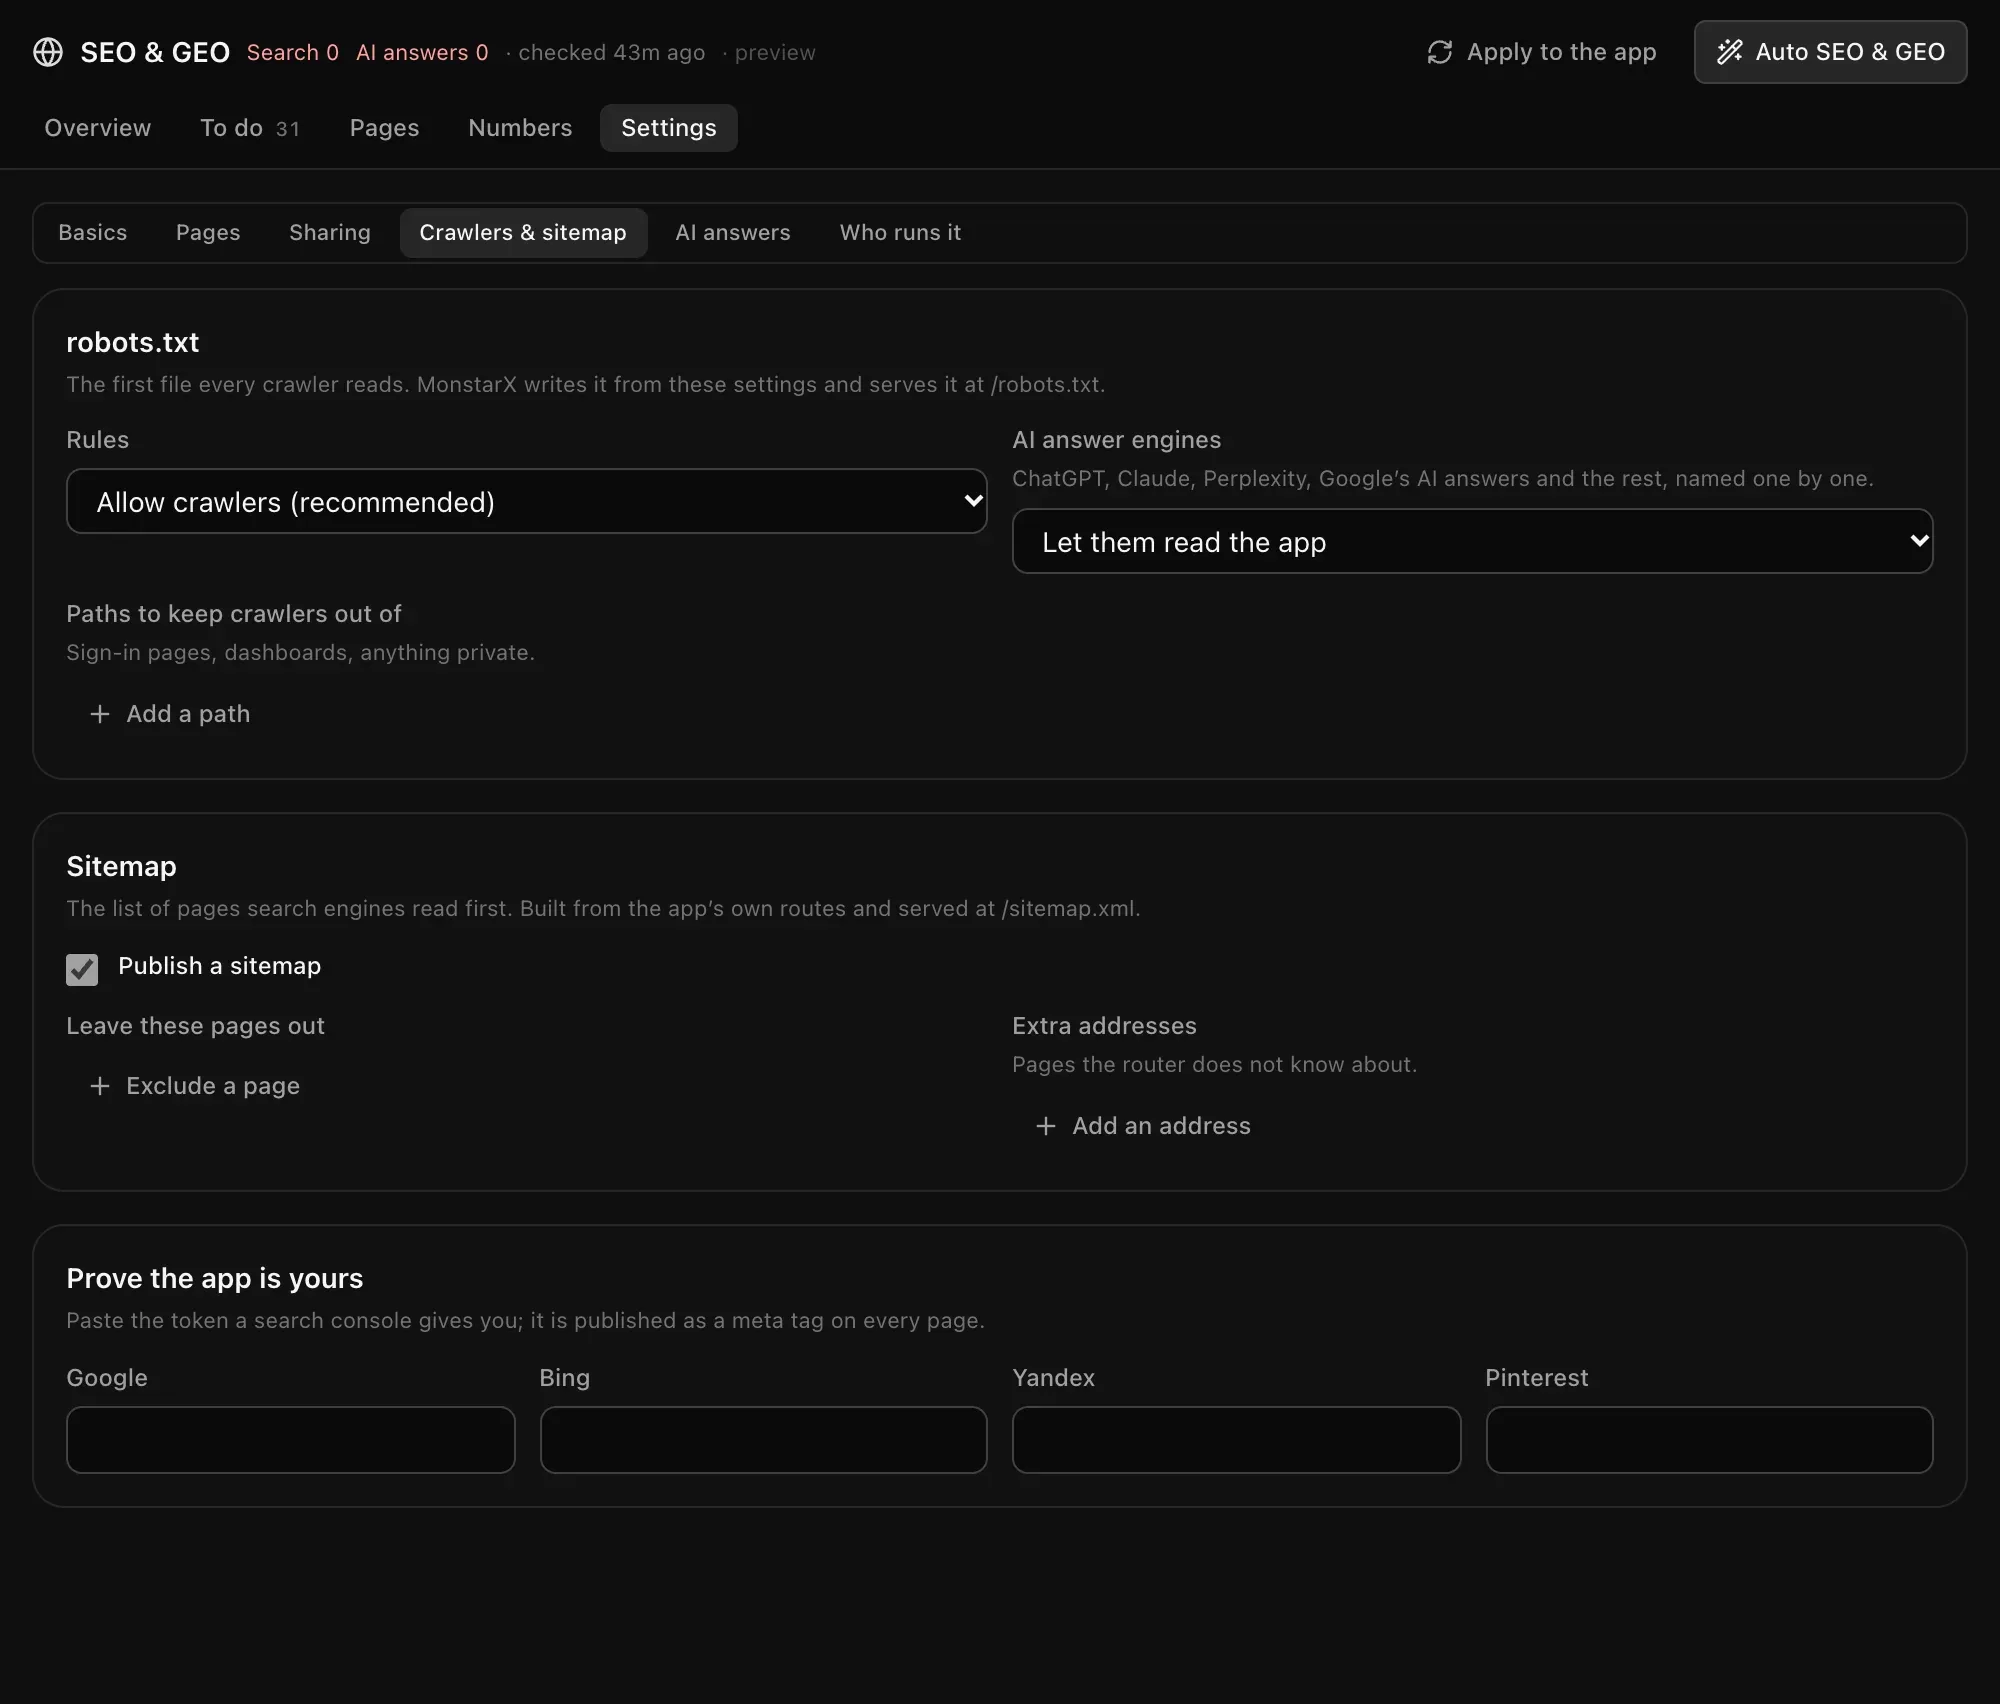Click the plus icon next to Exclude a page

pyautogui.click(x=100, y=1086)
